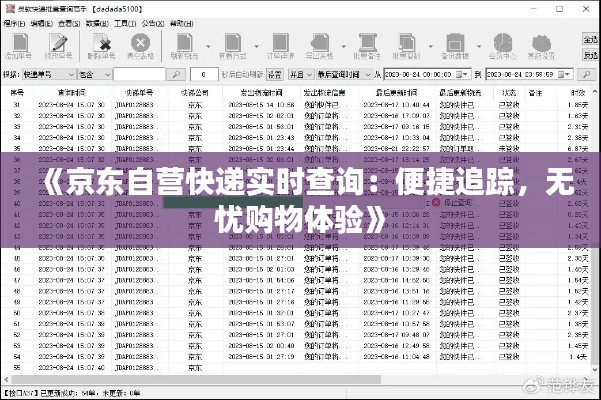Viewport: 601px width, 400px height.
Task: Open the end date picker after 到
Action: pyautogui.click(x=566, y=74)
